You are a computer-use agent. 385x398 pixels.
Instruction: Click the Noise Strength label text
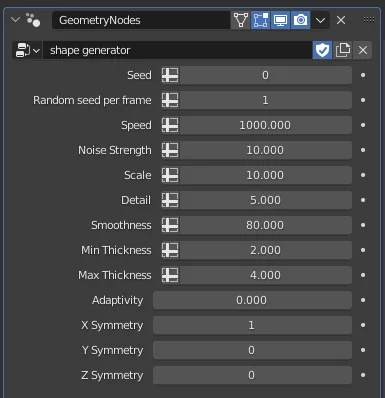coord(115,150)
